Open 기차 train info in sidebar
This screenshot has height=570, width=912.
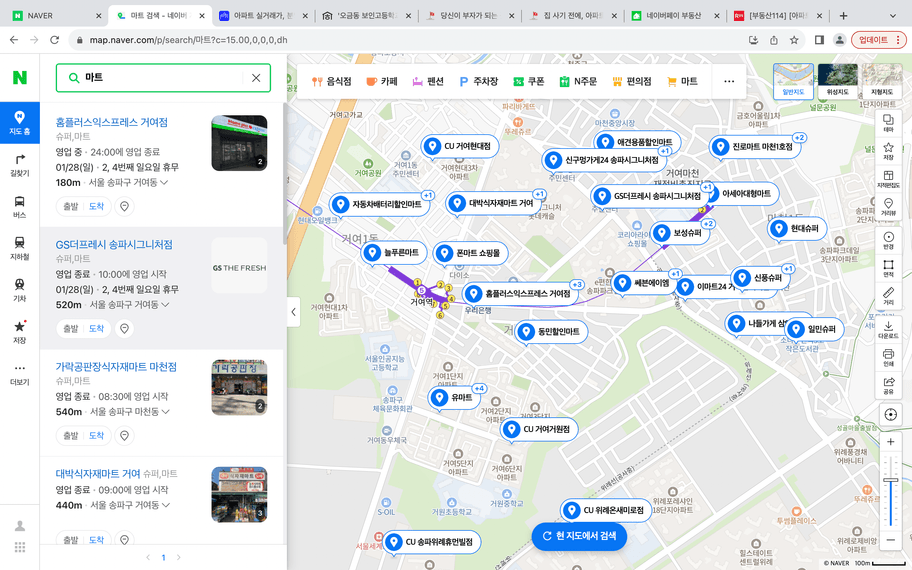tap(20, 291)
